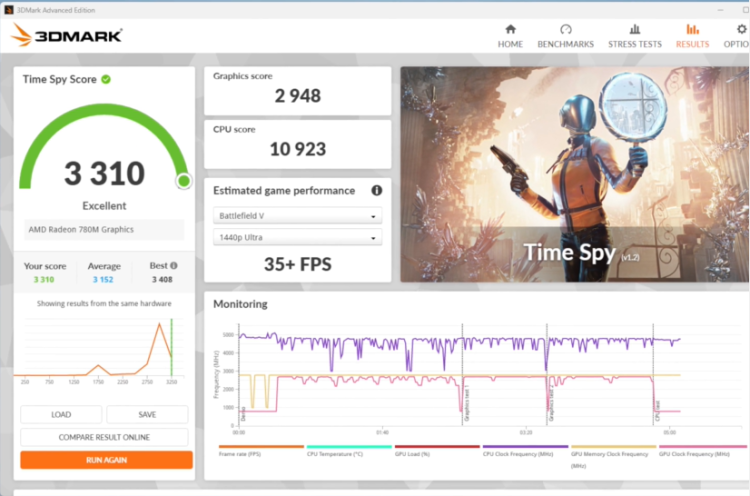
Task: Open the Options gear icon
Action: pos(741,30)
